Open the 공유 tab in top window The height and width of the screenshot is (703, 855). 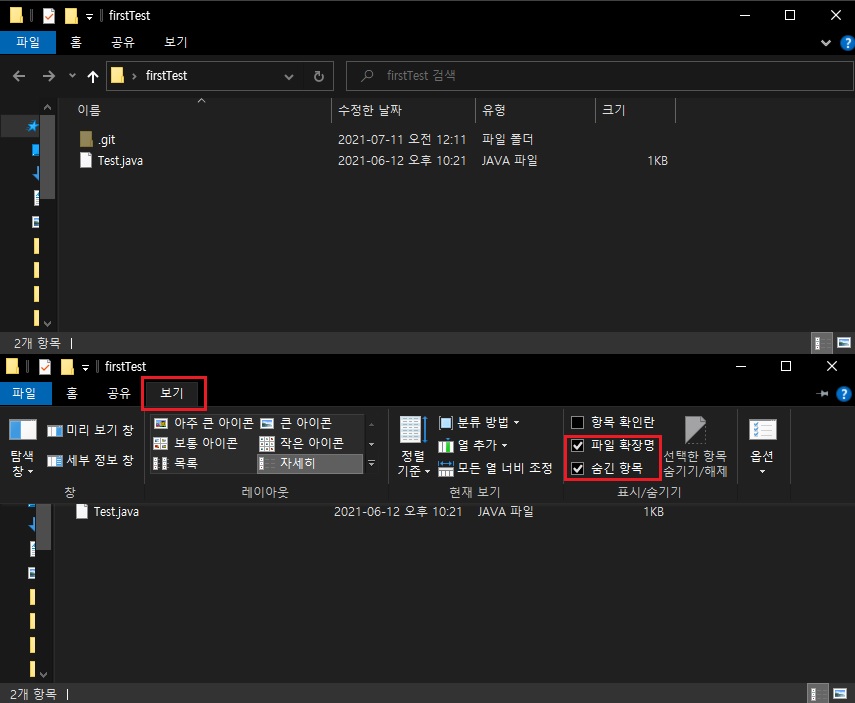pos(123,42)
